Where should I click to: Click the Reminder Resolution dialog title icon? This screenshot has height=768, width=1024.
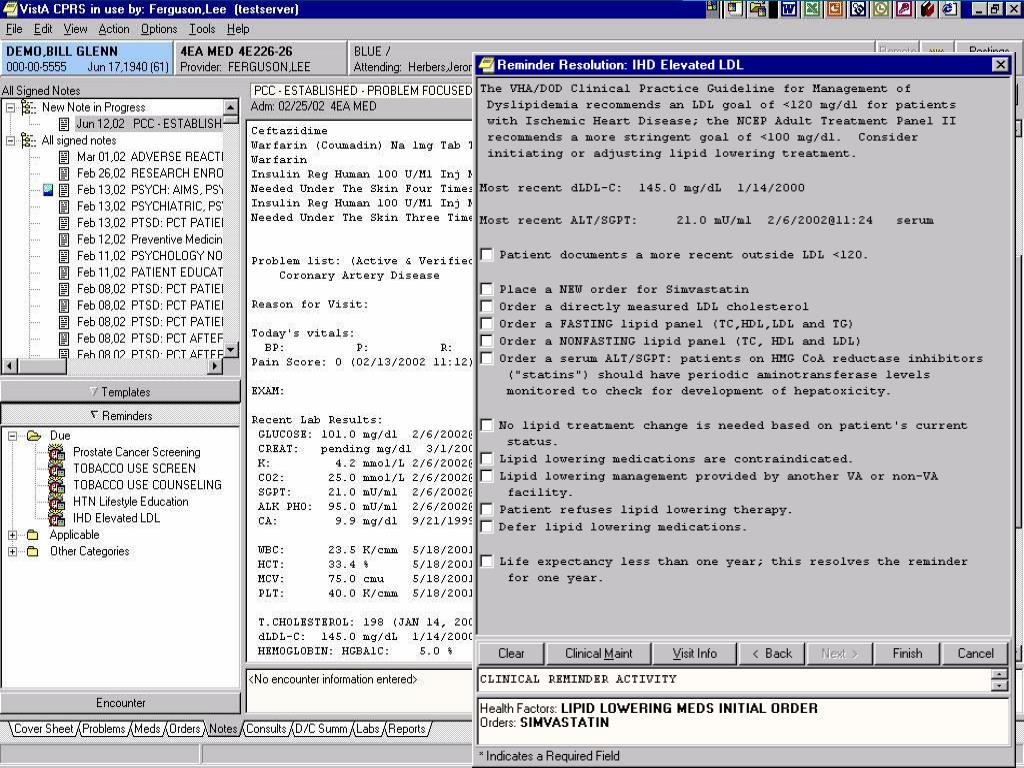tap(486, 64)
